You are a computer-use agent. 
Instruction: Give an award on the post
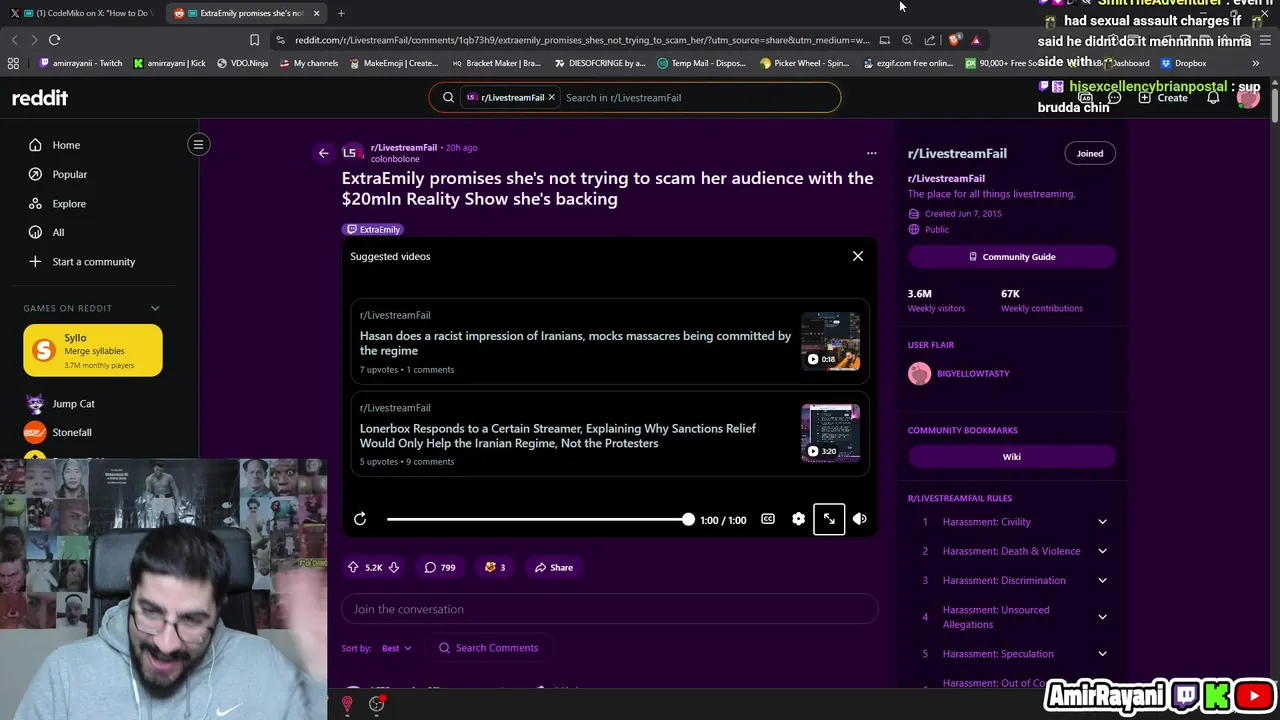(x=495, y=567)
